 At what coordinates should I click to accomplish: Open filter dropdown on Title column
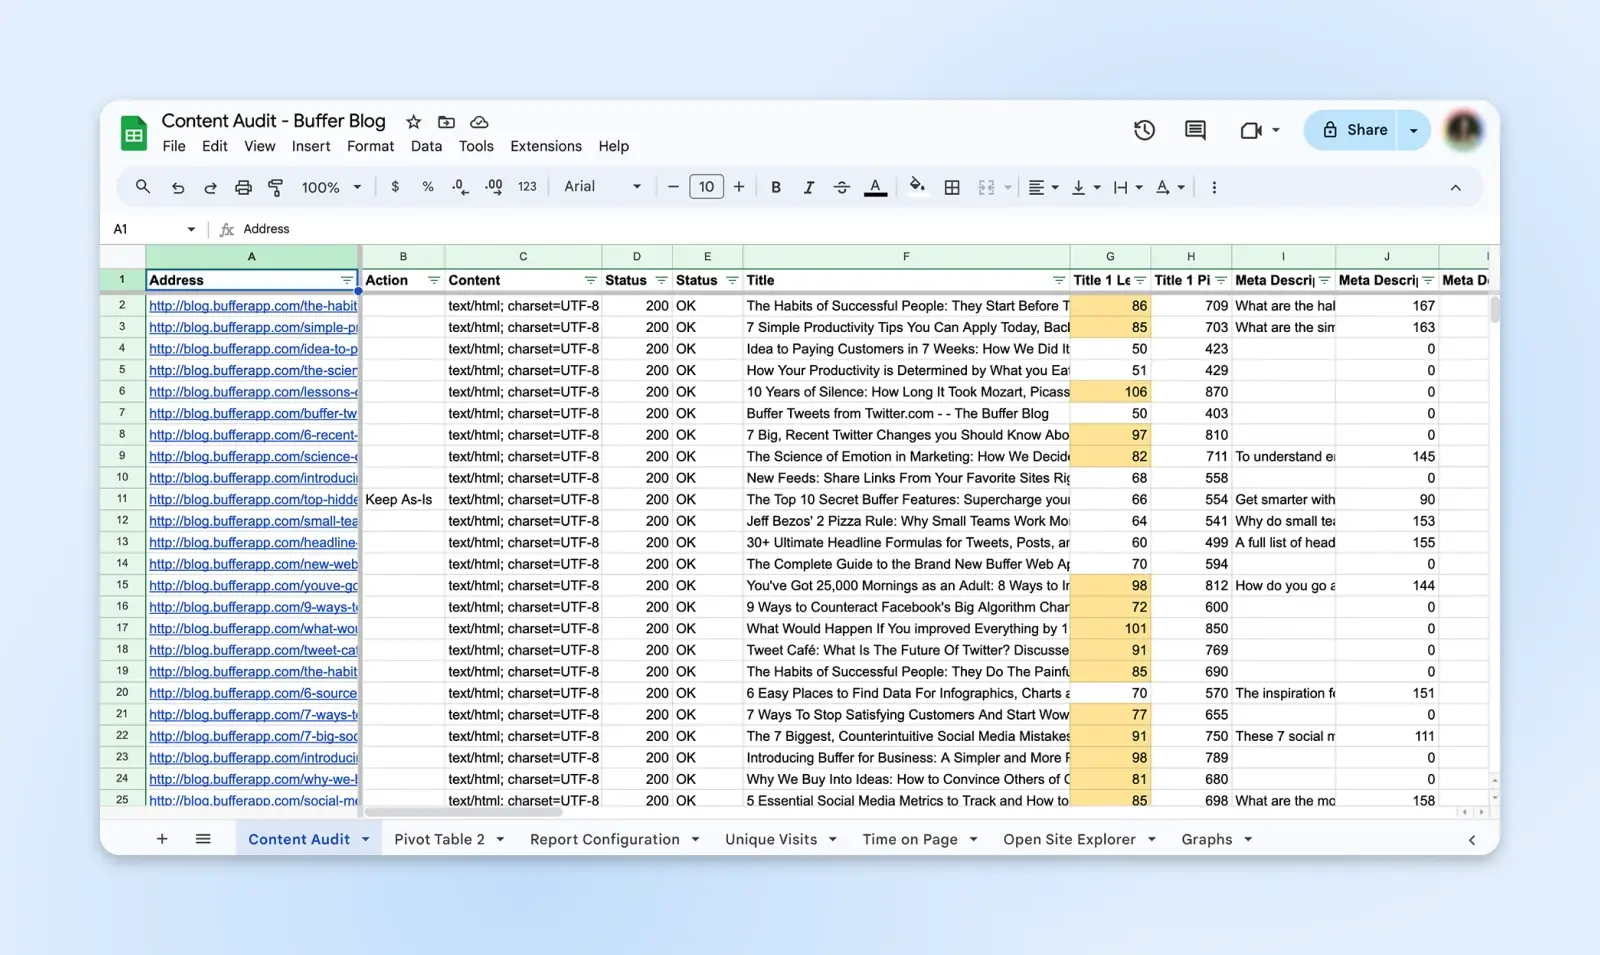point(1058,281)
